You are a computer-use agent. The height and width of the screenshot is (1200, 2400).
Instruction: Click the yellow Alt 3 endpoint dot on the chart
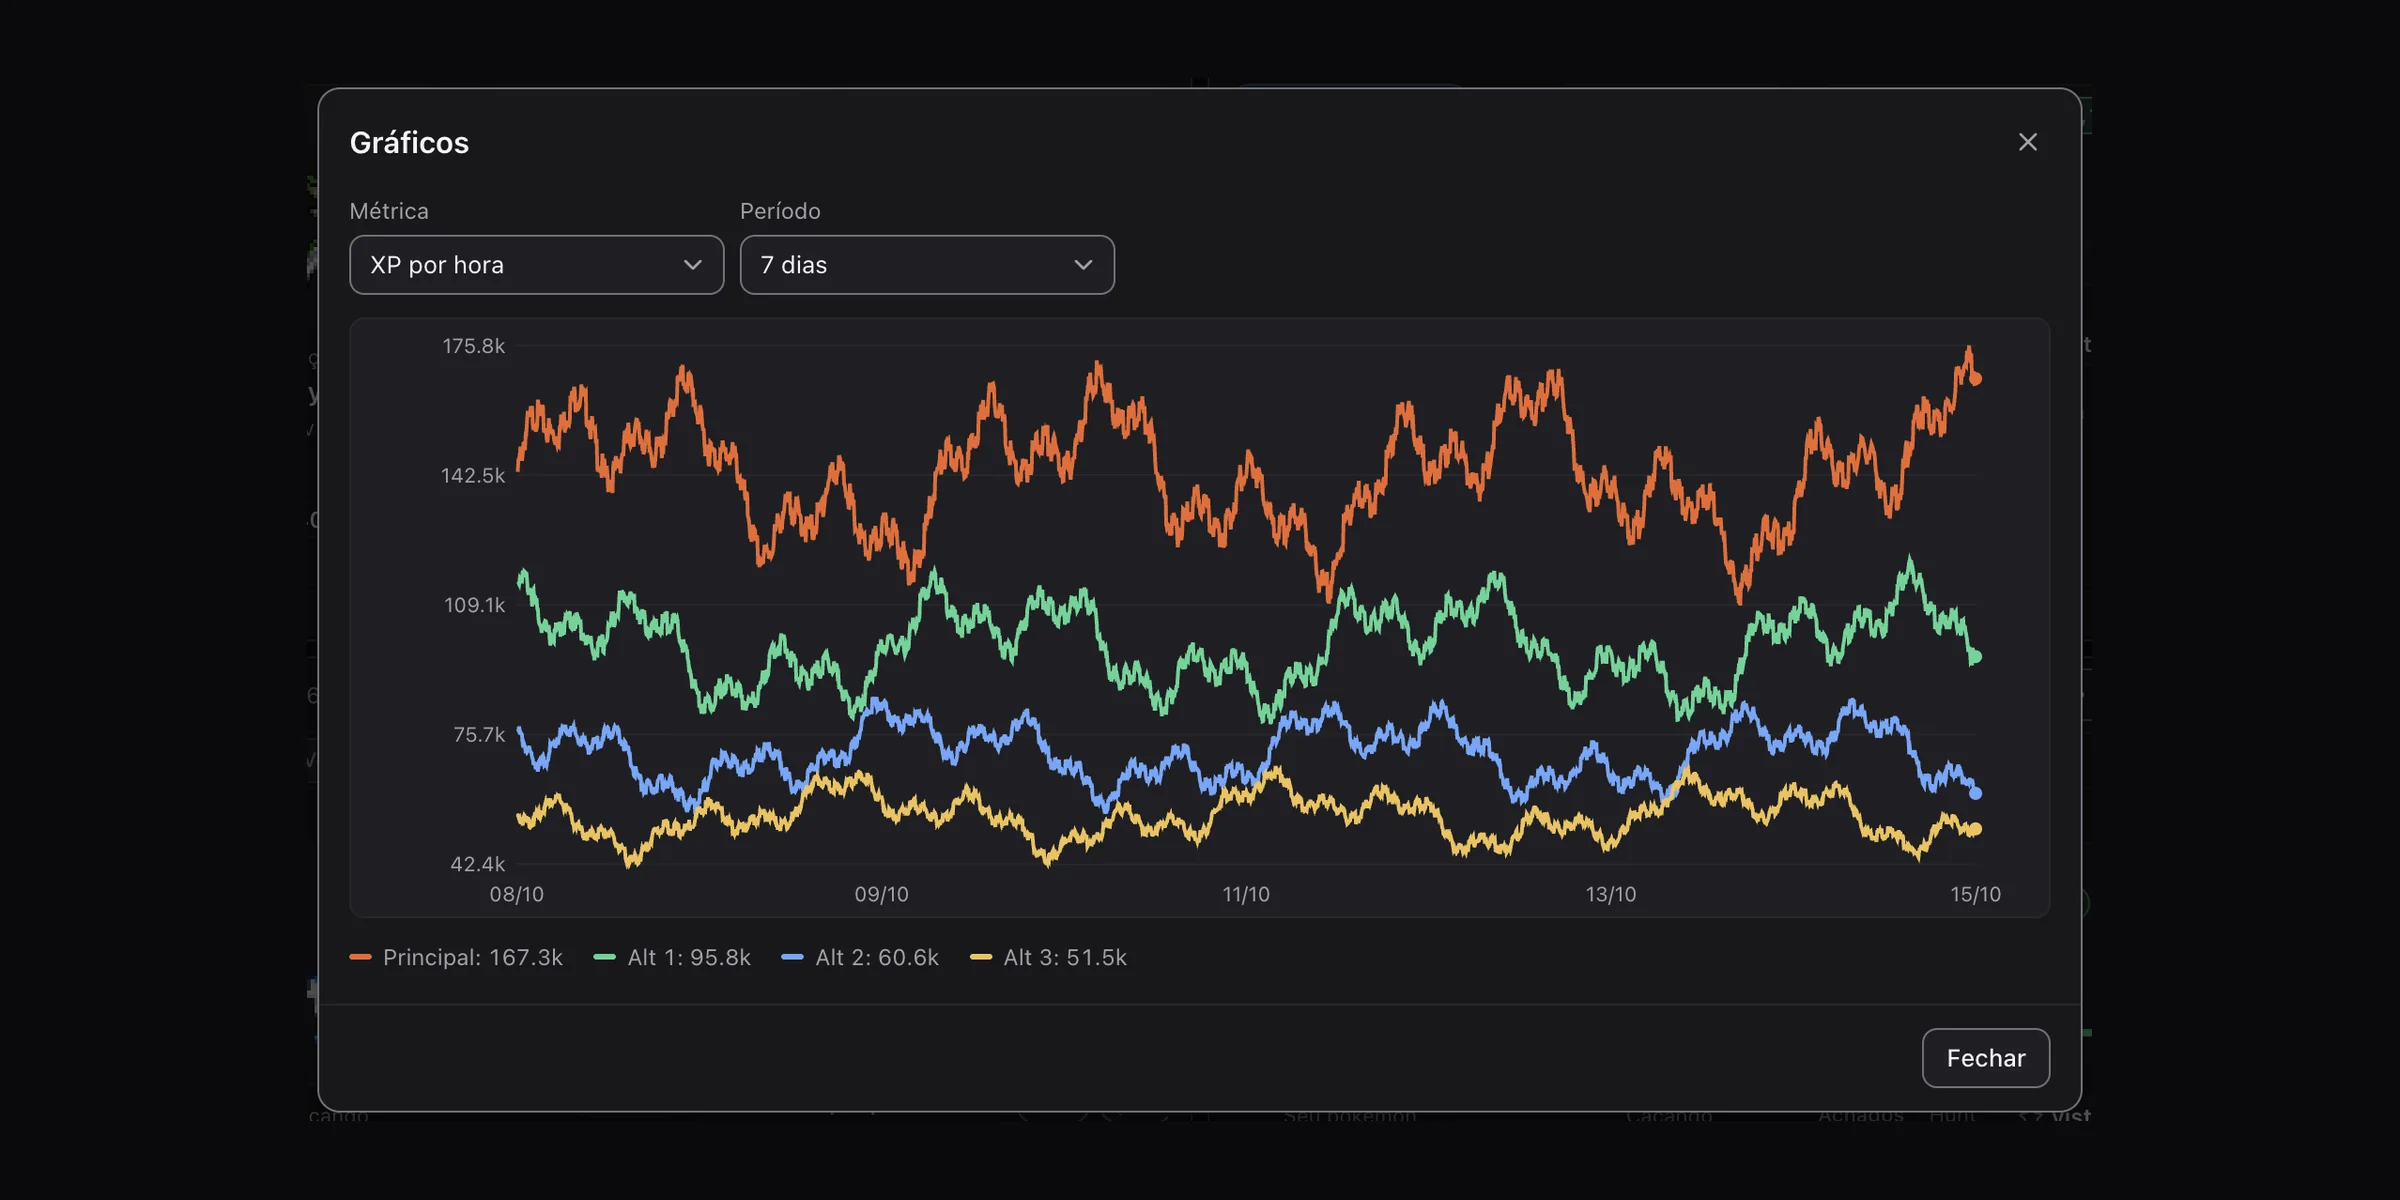click(1975, 829)
